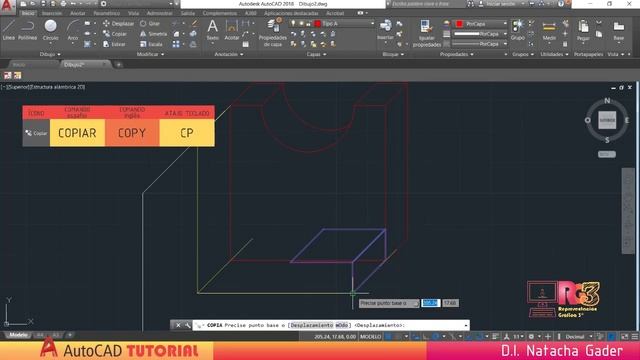This screenshot has height=360, width=640.
Task: Click the Insertar block tool
Action: tap(385, 29)
